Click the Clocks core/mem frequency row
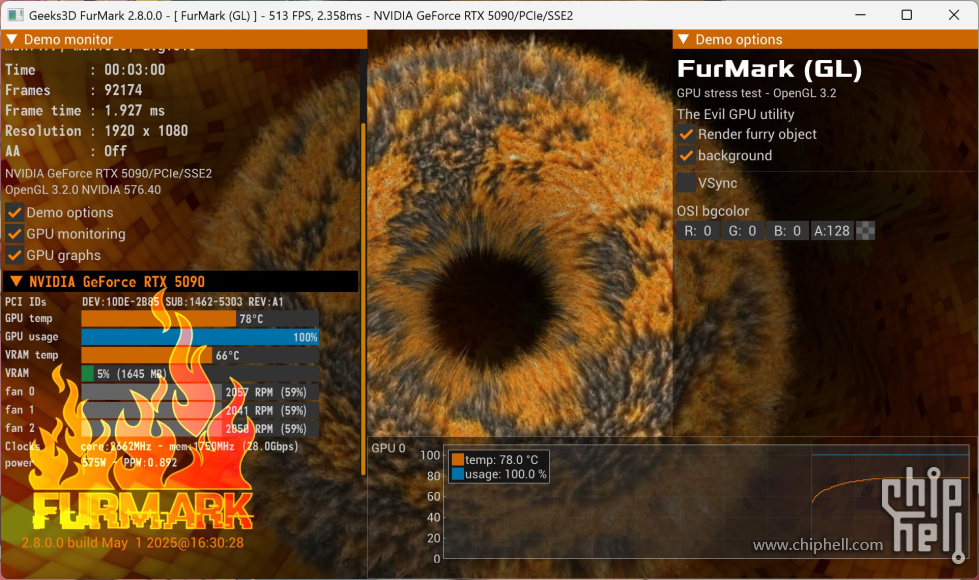 (152, 446)
